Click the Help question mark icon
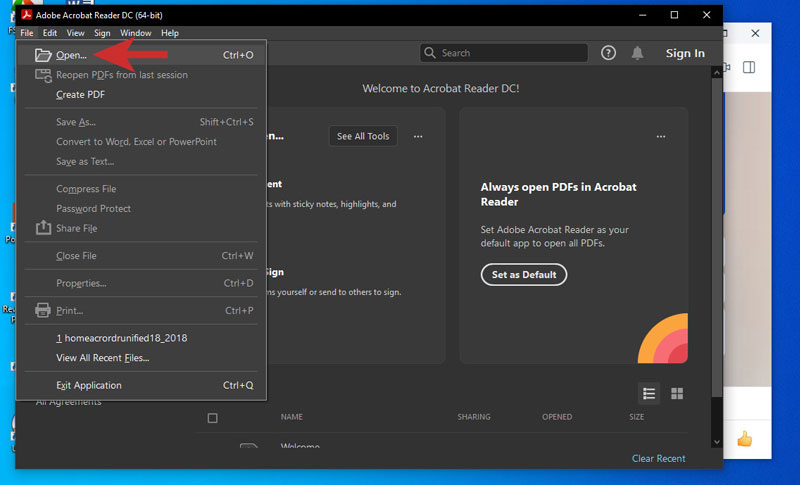The image size is (800, 485). point(608,53)
